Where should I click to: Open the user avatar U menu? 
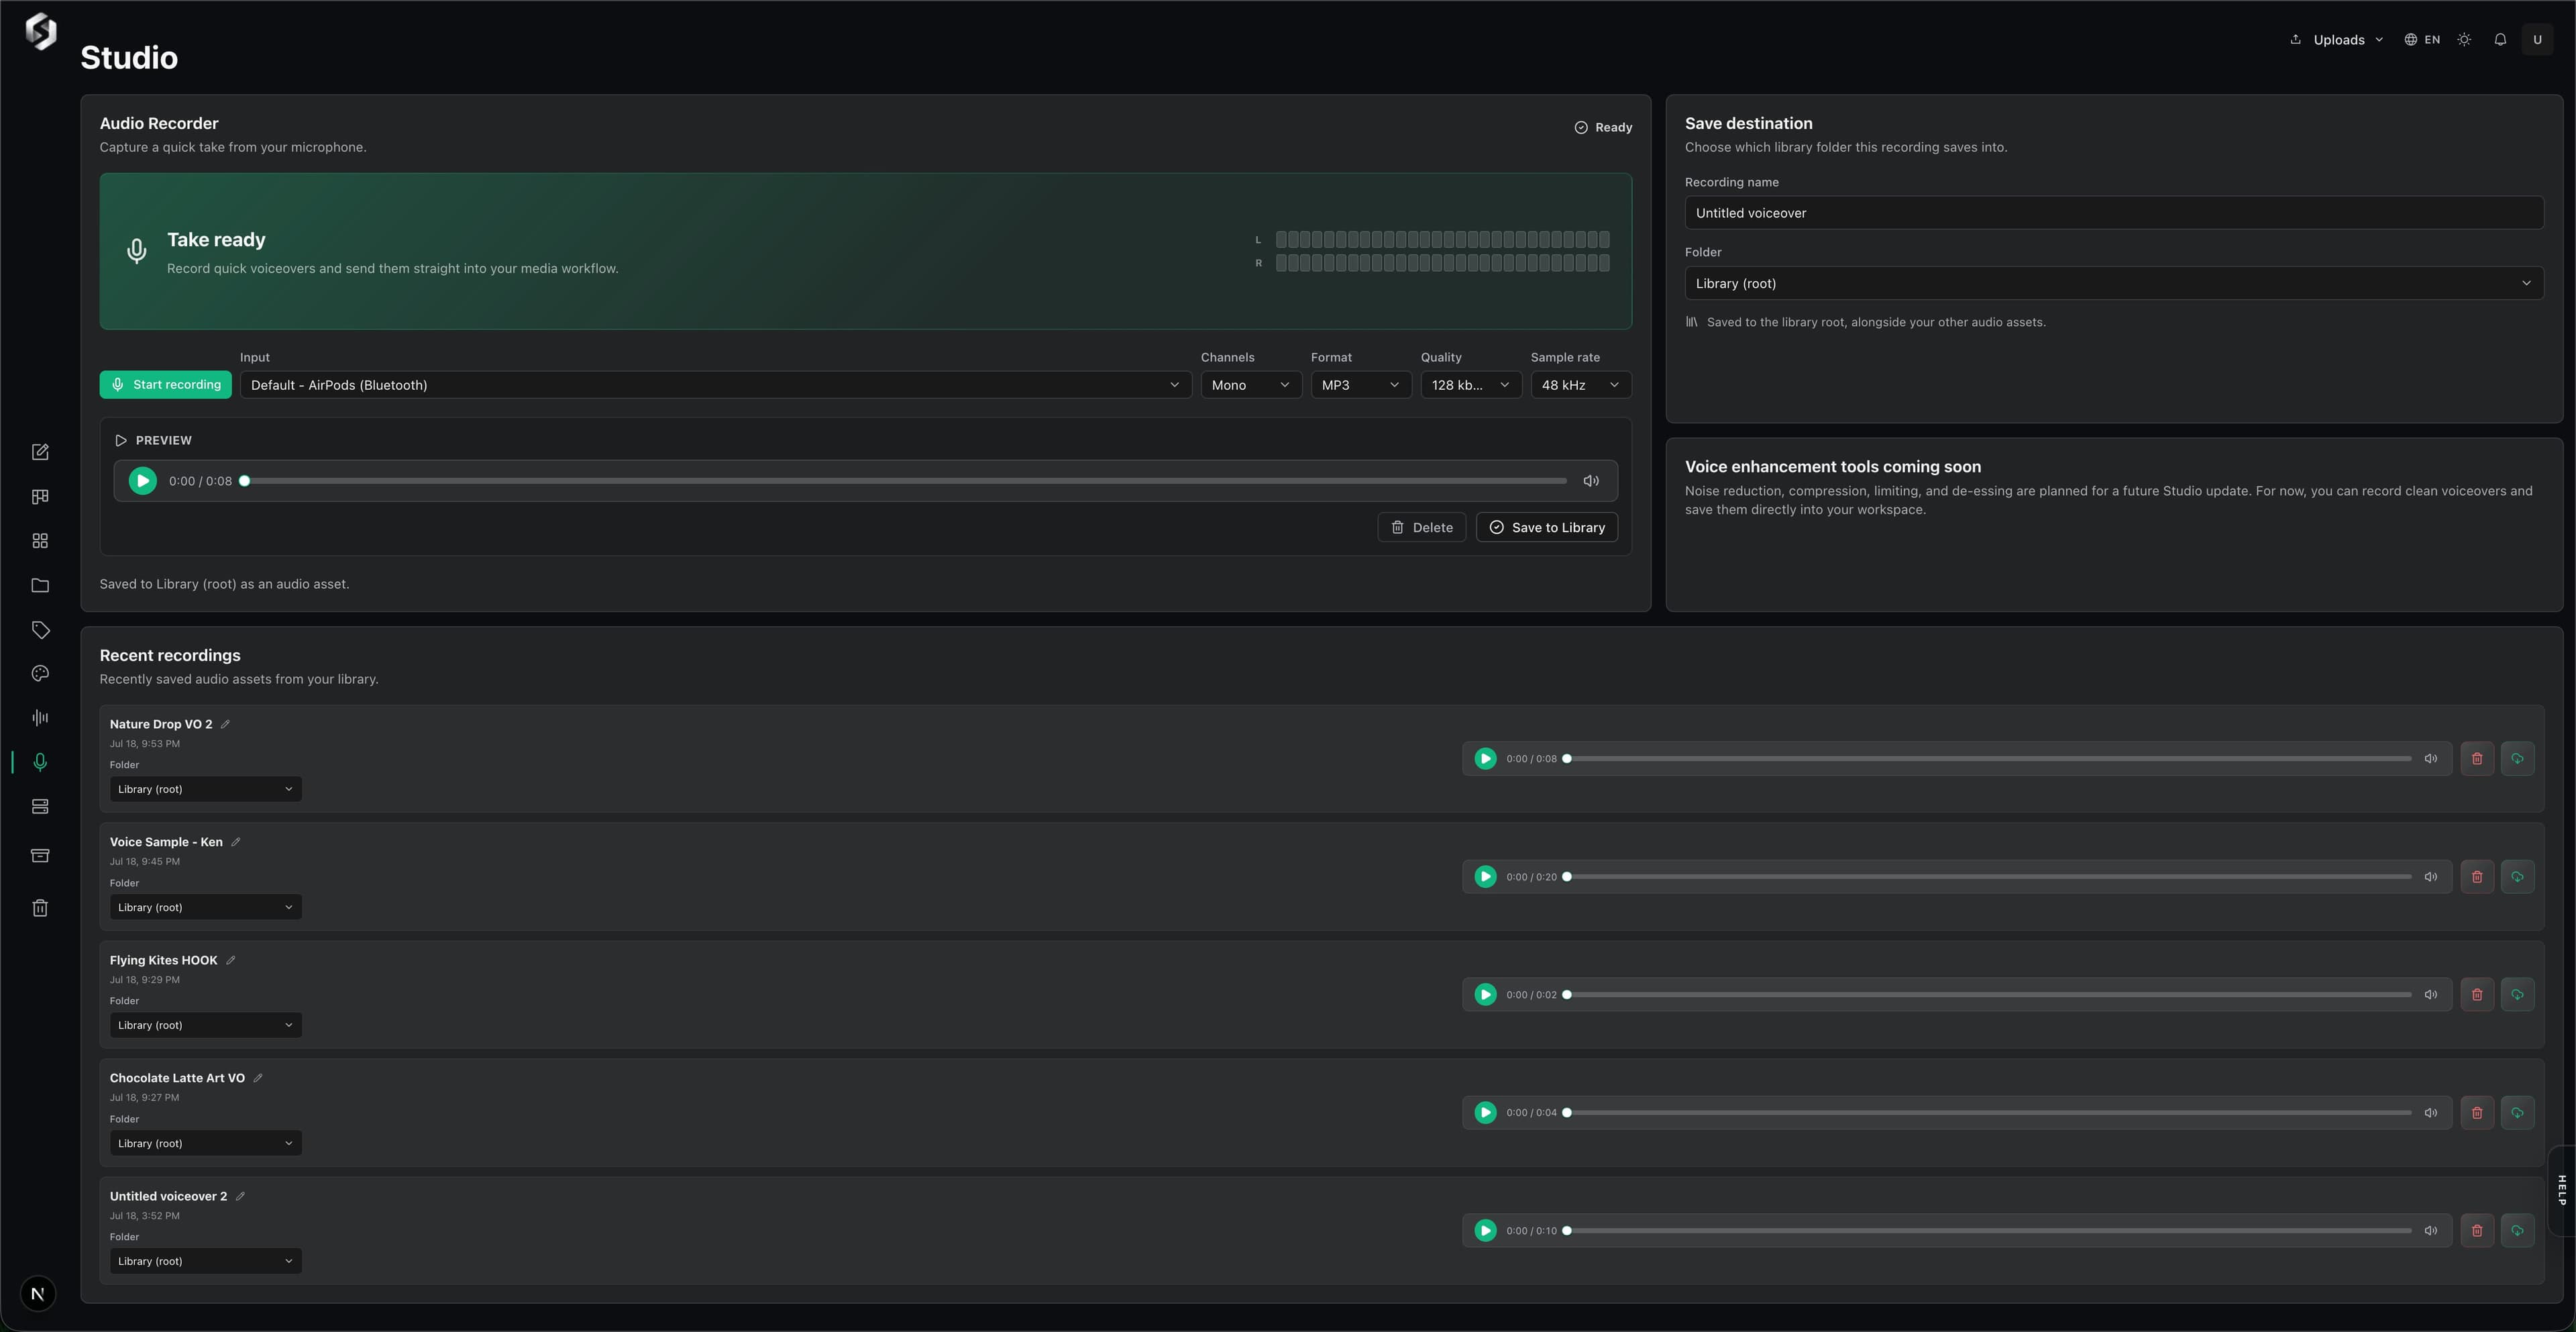(x=2537, y=40)
